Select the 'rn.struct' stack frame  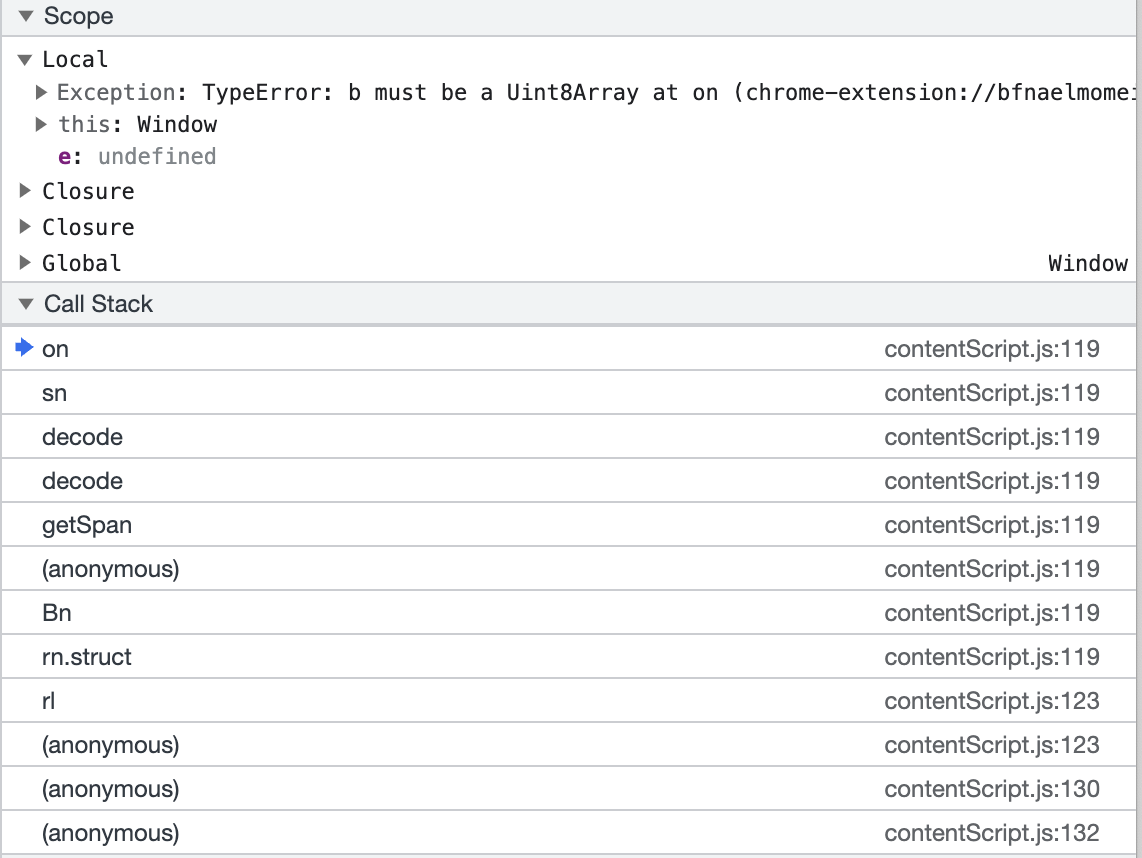click(x=87, y=657)
